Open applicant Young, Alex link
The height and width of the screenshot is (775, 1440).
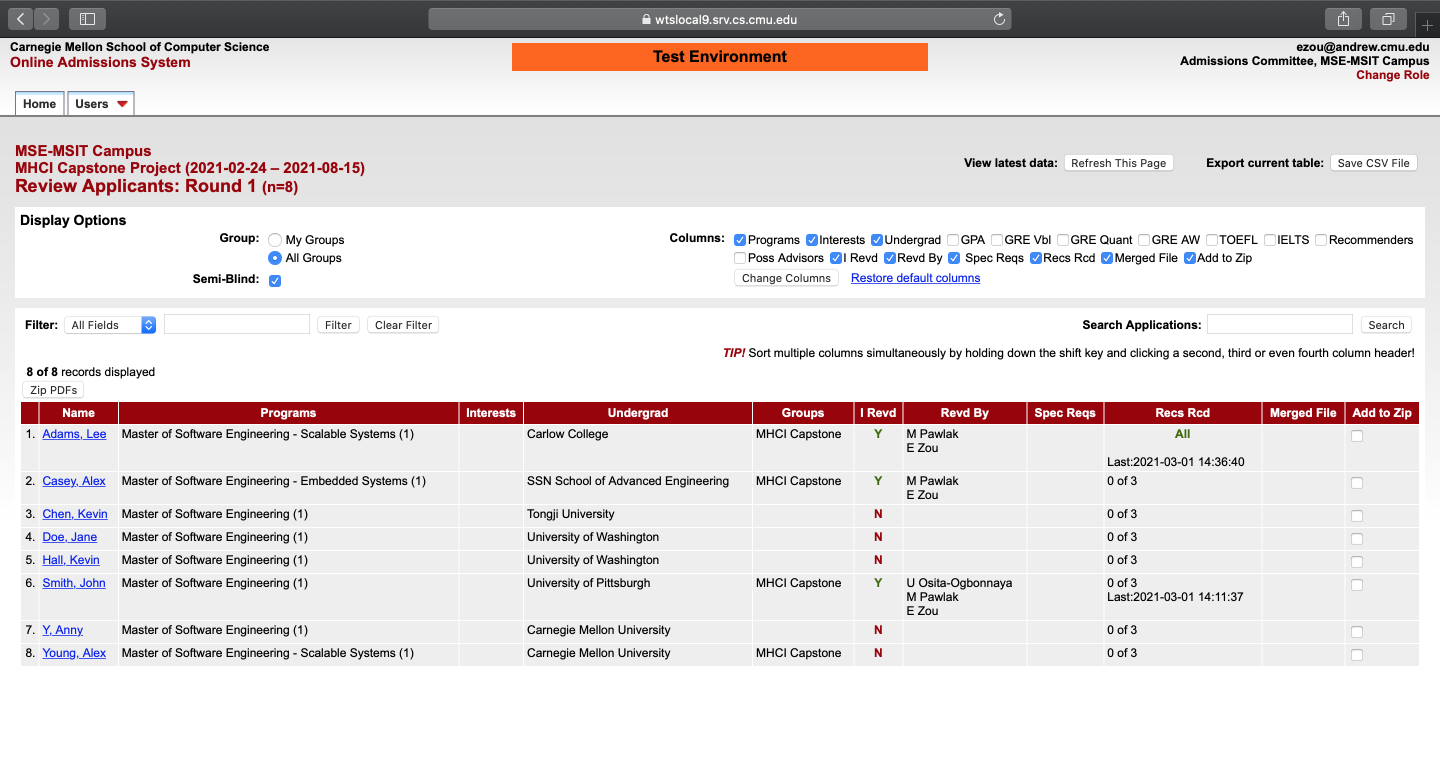[74, 653]
